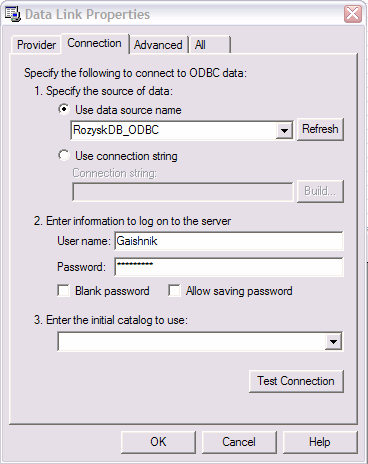The width and height of the screenshot is (368, 464).
Task: Click the User name field containing Gaishnik
Action: [x=229, y=241]
